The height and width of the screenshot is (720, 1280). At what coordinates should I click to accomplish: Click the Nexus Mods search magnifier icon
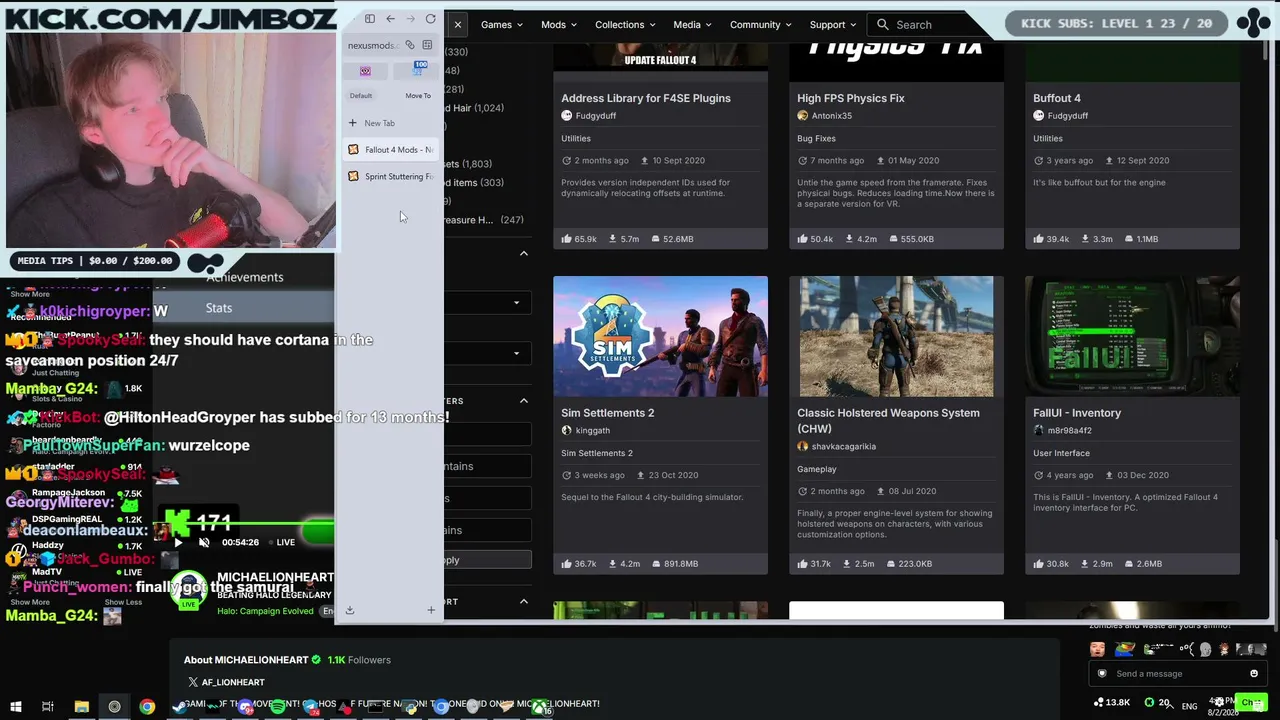(x=882, y=25)
